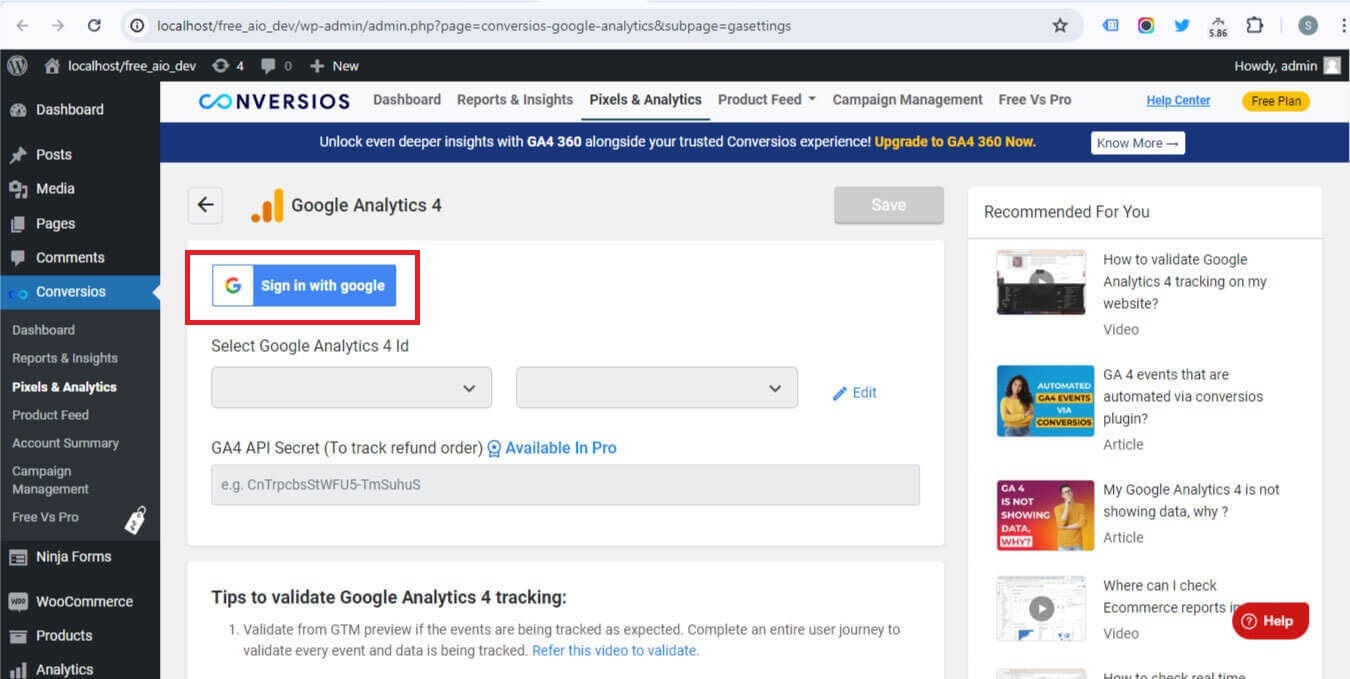Open the localhost/free_aio_dev site link in the admin bar

pyautogui.click(x=120, y=66)
